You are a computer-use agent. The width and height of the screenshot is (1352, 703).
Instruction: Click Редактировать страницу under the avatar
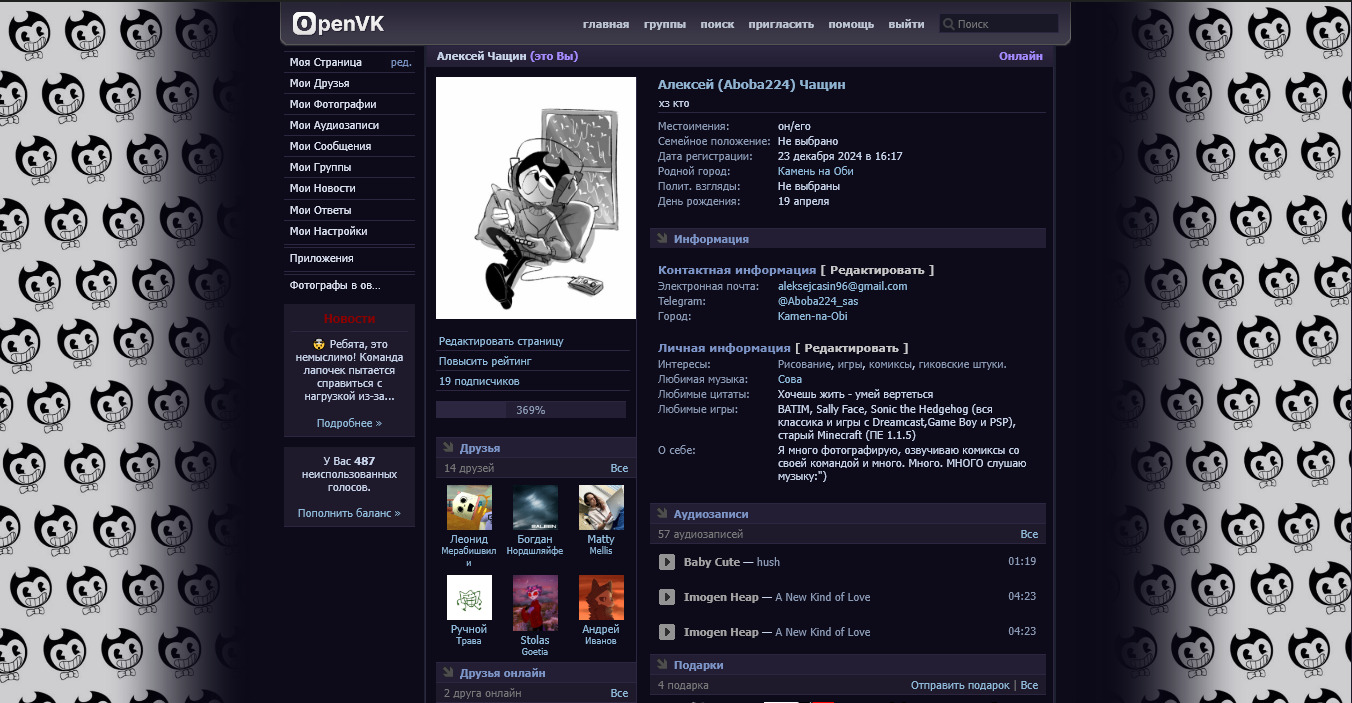tap(501, 341)
